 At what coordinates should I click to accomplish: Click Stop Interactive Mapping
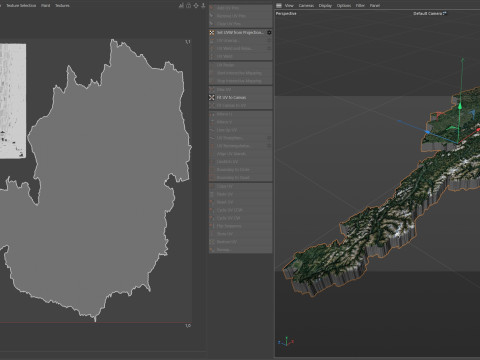[x=240, y=81]
